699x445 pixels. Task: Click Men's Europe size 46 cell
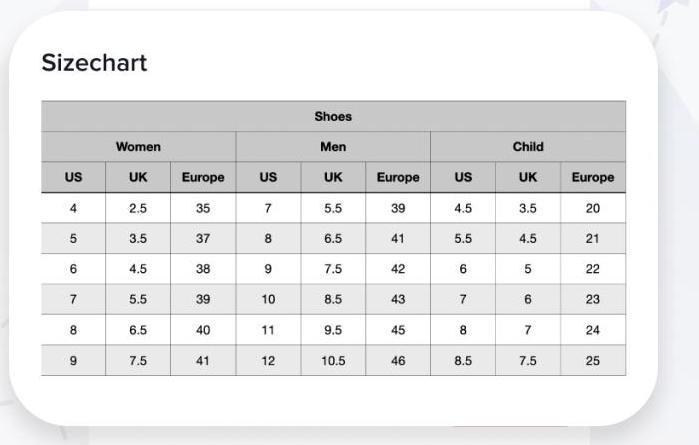[x=398, y=360]
